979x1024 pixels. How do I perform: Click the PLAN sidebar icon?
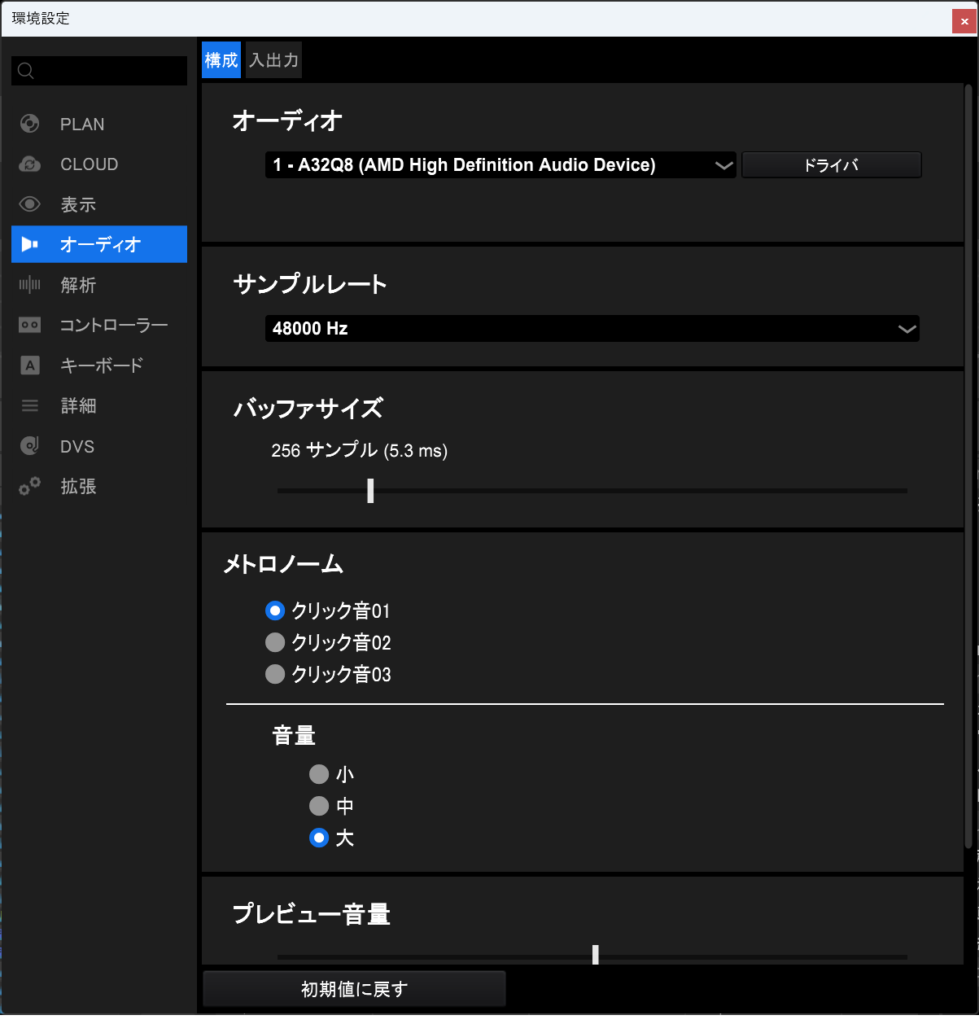click(30, 124)
